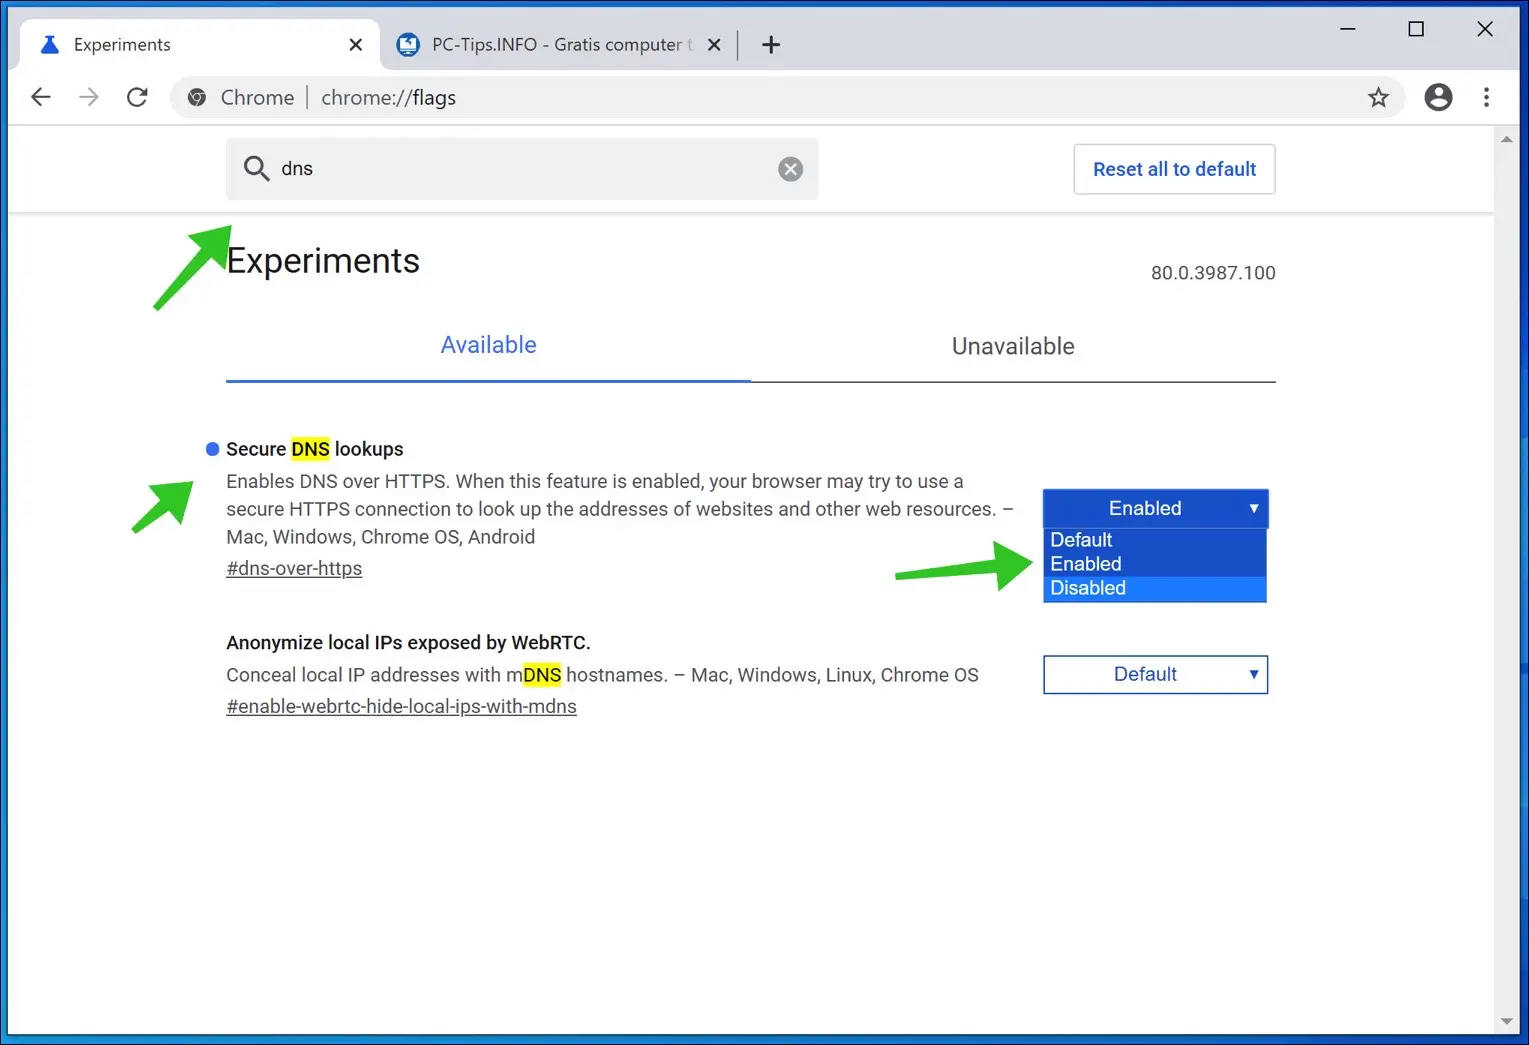The width and height of the screenshot is (1529, 1045).
Task: Open Chrome's three-dot menu
Action: click(1486, 97)
